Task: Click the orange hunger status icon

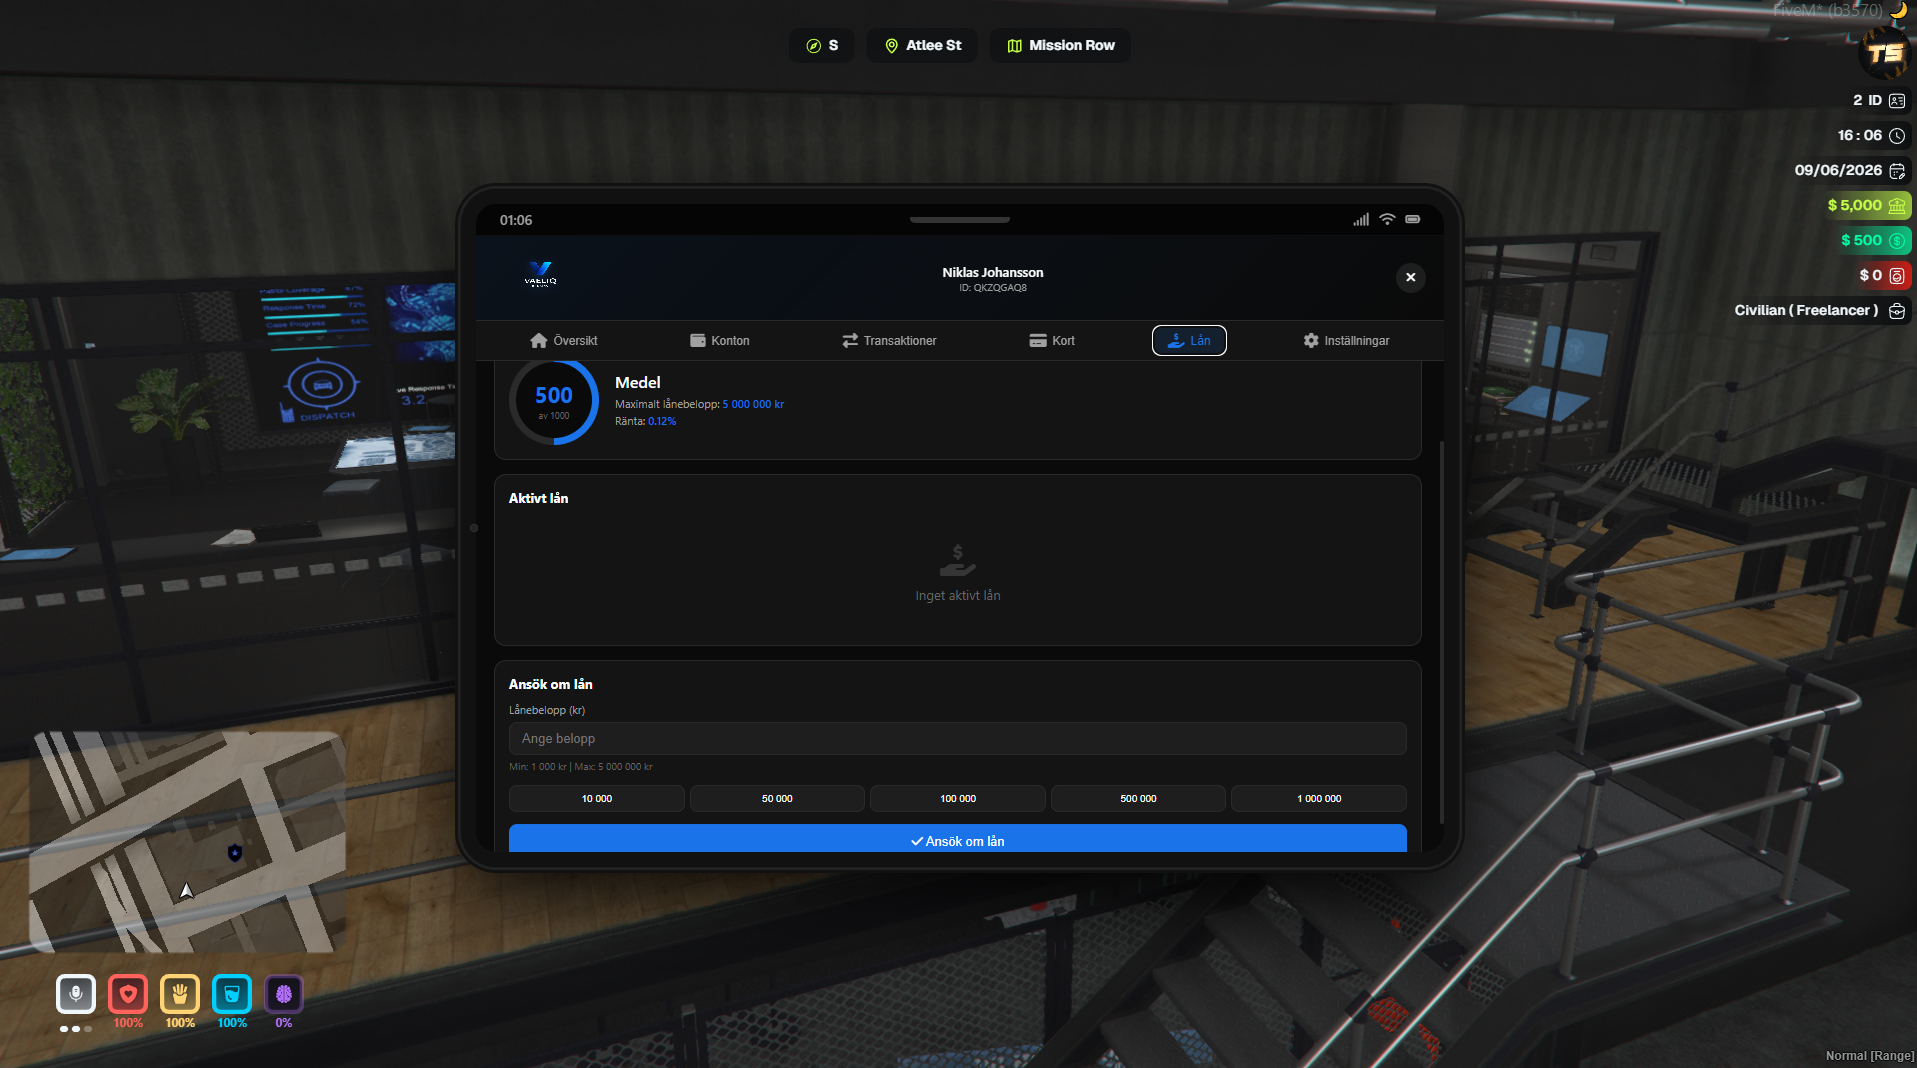Action: click(180, 994)
